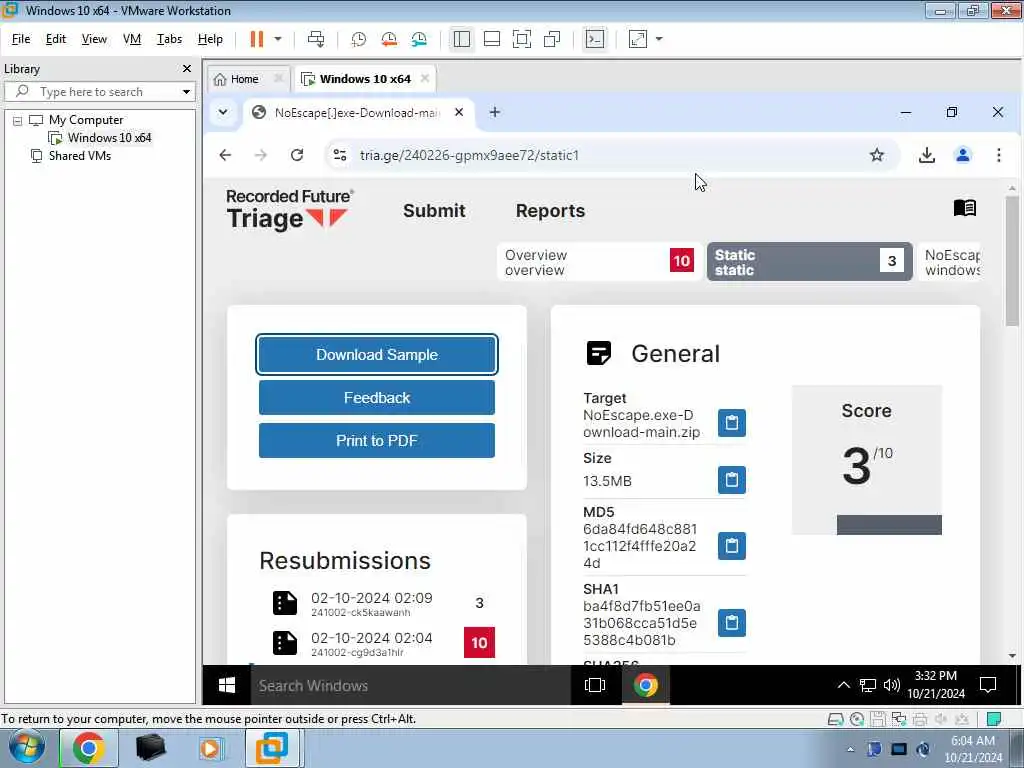Click the stretch guest display icon
Image resolution: width=1024 pixels, height=768 pixels.
pyautogui.click(x=637, y=39)
